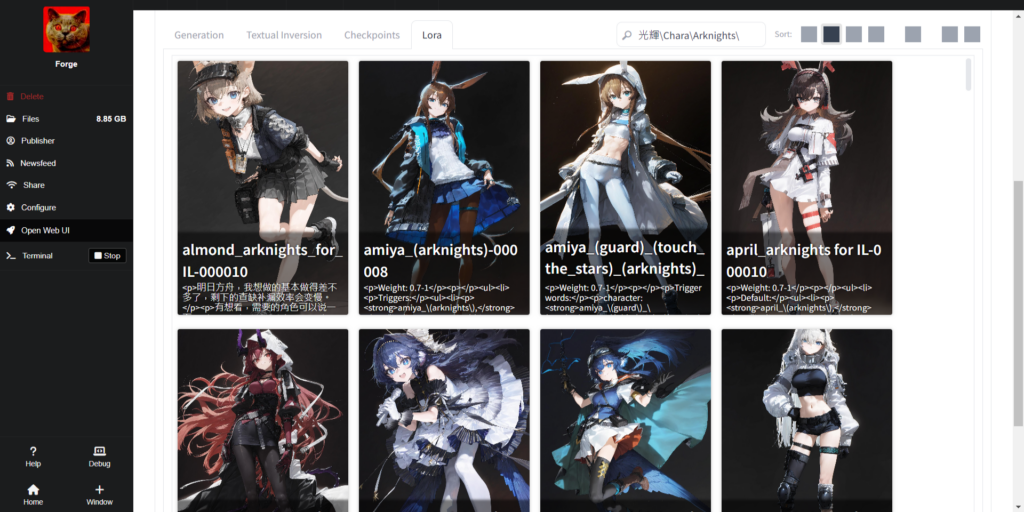Screen dimensions: 1024x512
Task: Select the april_arknights Lora card
Action: tap(806, 187)
